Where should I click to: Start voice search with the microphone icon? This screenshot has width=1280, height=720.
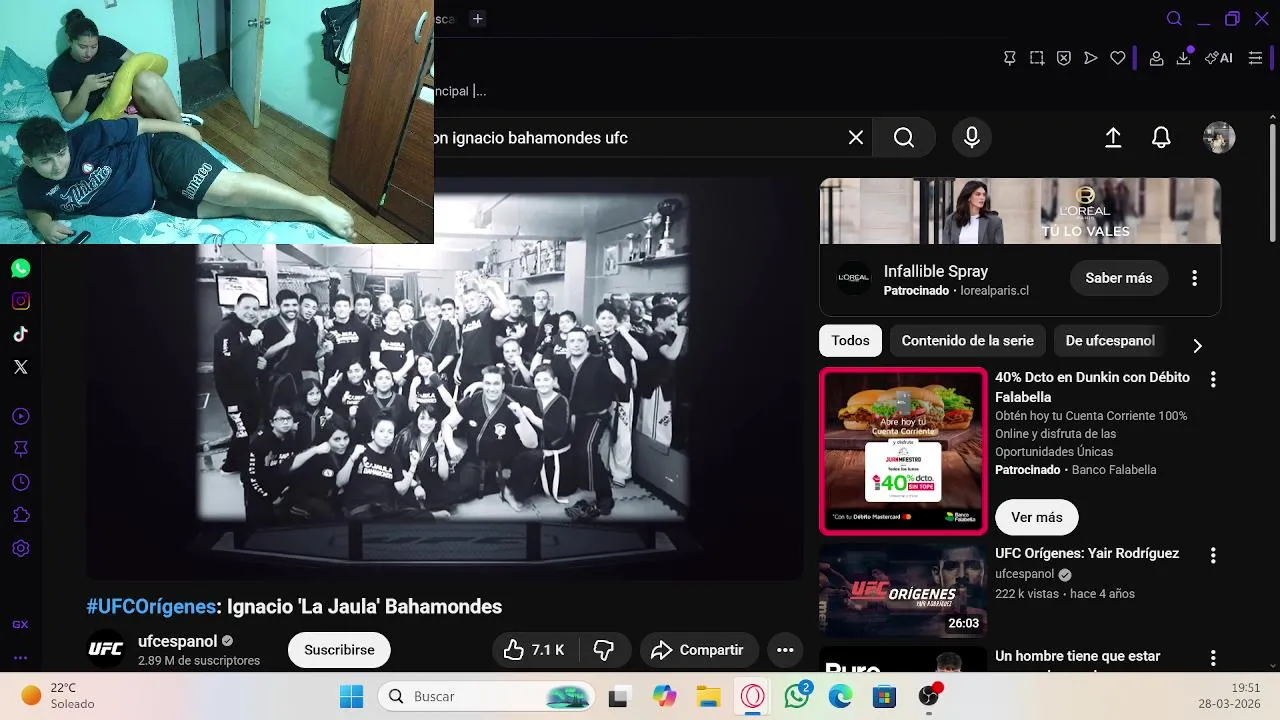972,138
